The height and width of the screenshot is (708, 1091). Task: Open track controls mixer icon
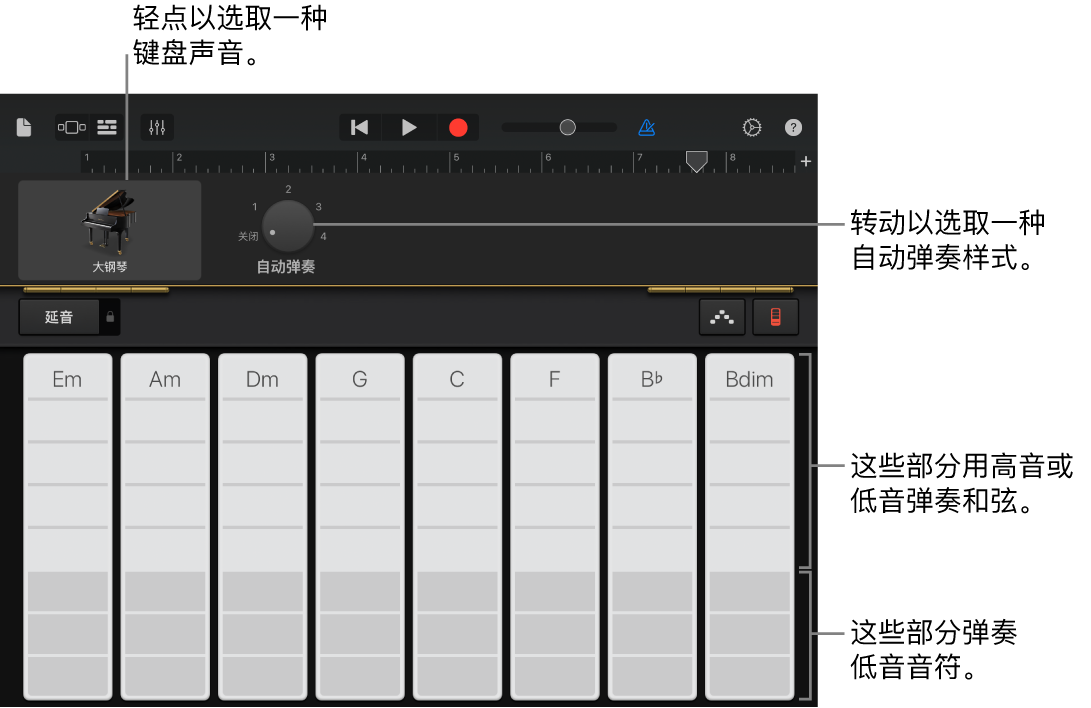pyautogui.click(x=157, y=127)
